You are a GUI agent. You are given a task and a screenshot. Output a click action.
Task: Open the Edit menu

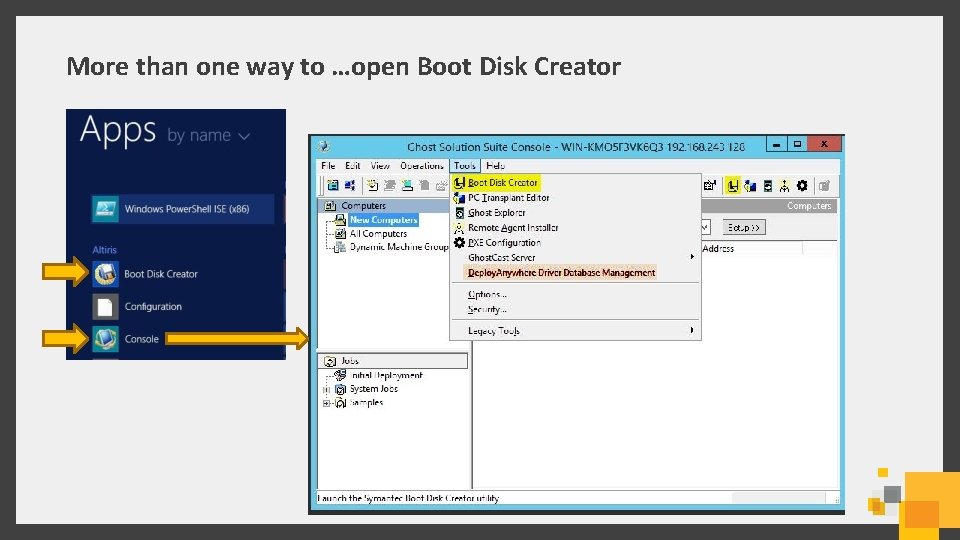click(353, 166)
